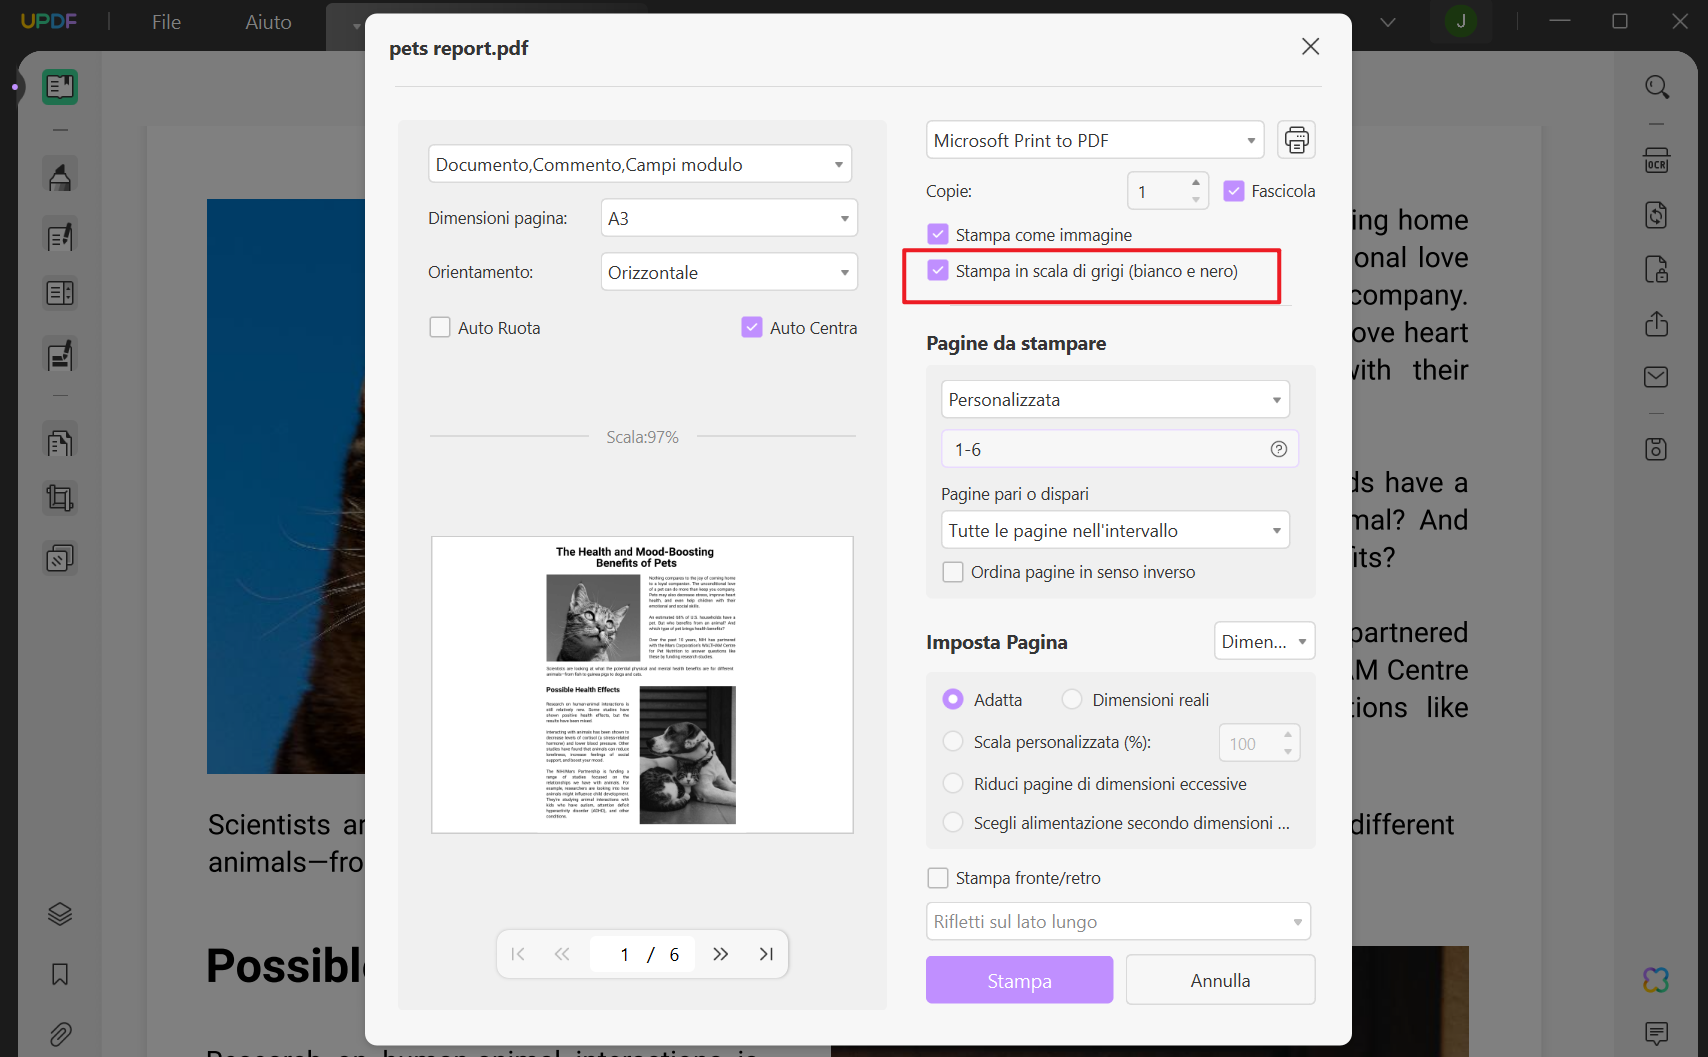Go to next page in print preview
Image resolution: width=1708 pixels, height=1057 pixels.
click(x=720, y=954)
